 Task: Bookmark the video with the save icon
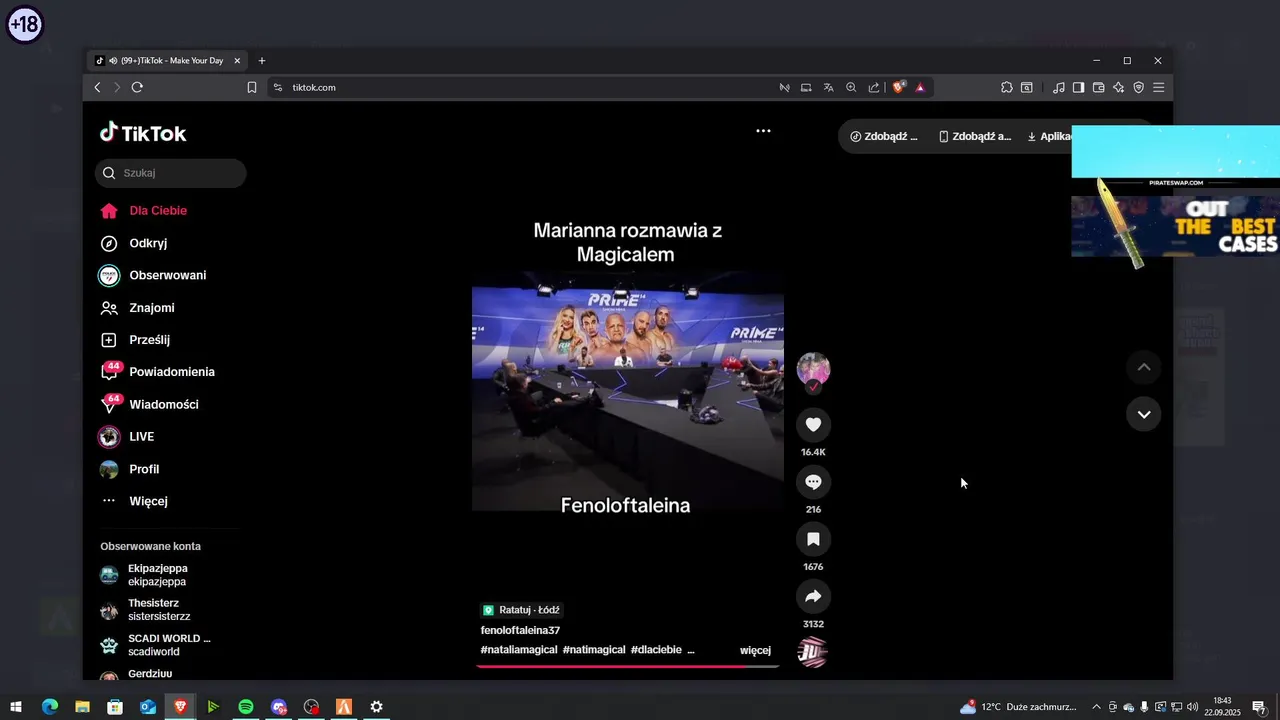click(813, 539)
